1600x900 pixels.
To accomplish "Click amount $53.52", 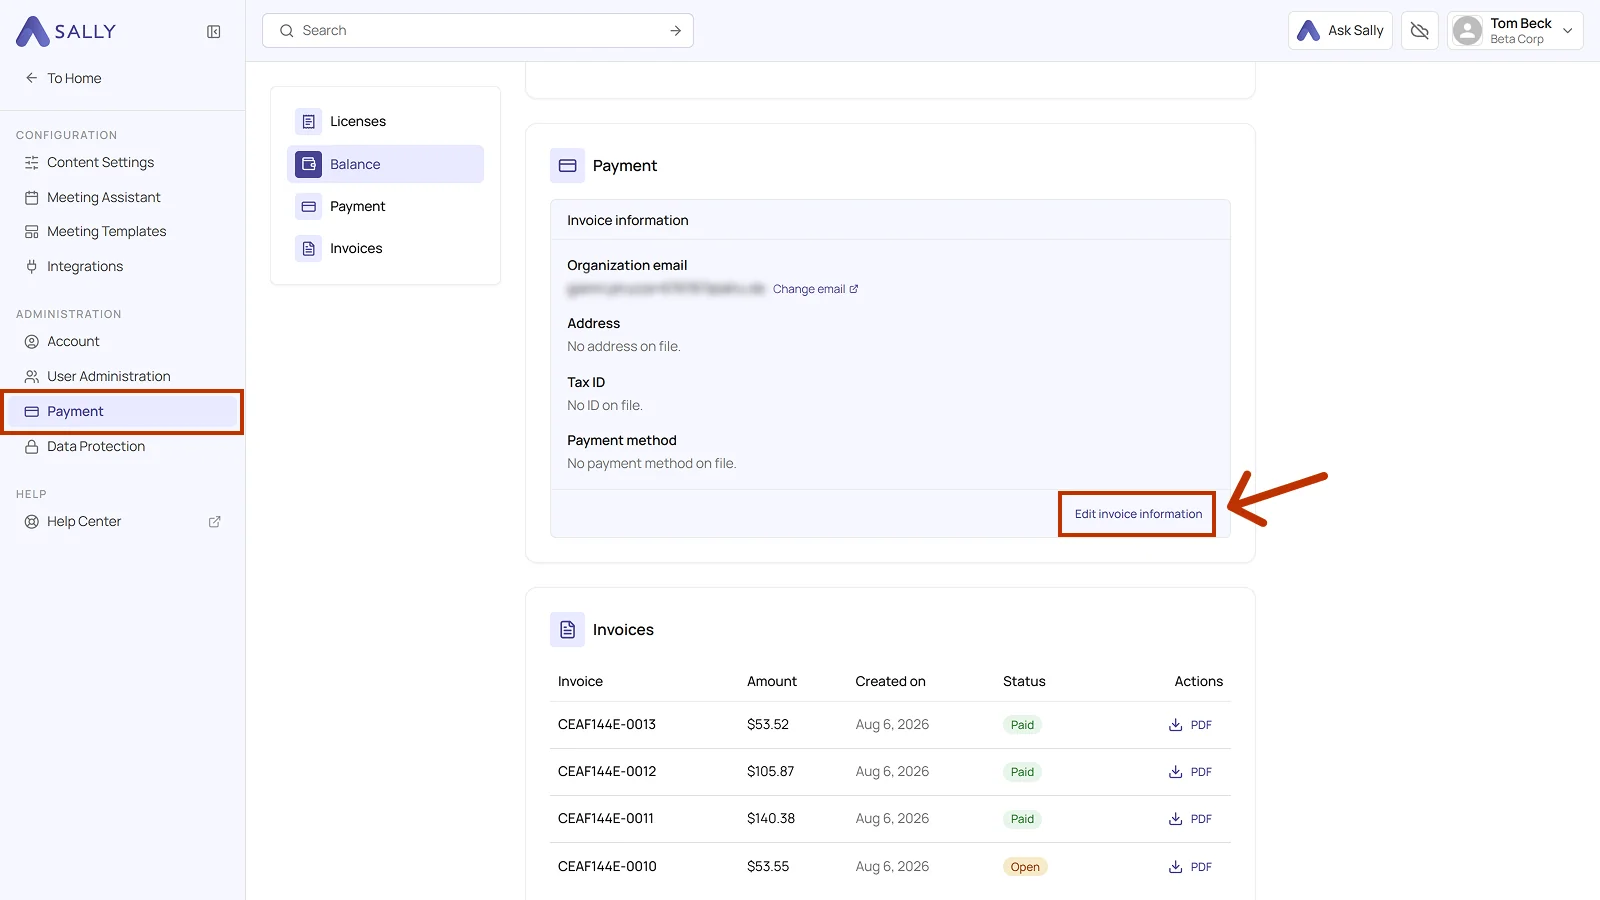I will 768,724.
